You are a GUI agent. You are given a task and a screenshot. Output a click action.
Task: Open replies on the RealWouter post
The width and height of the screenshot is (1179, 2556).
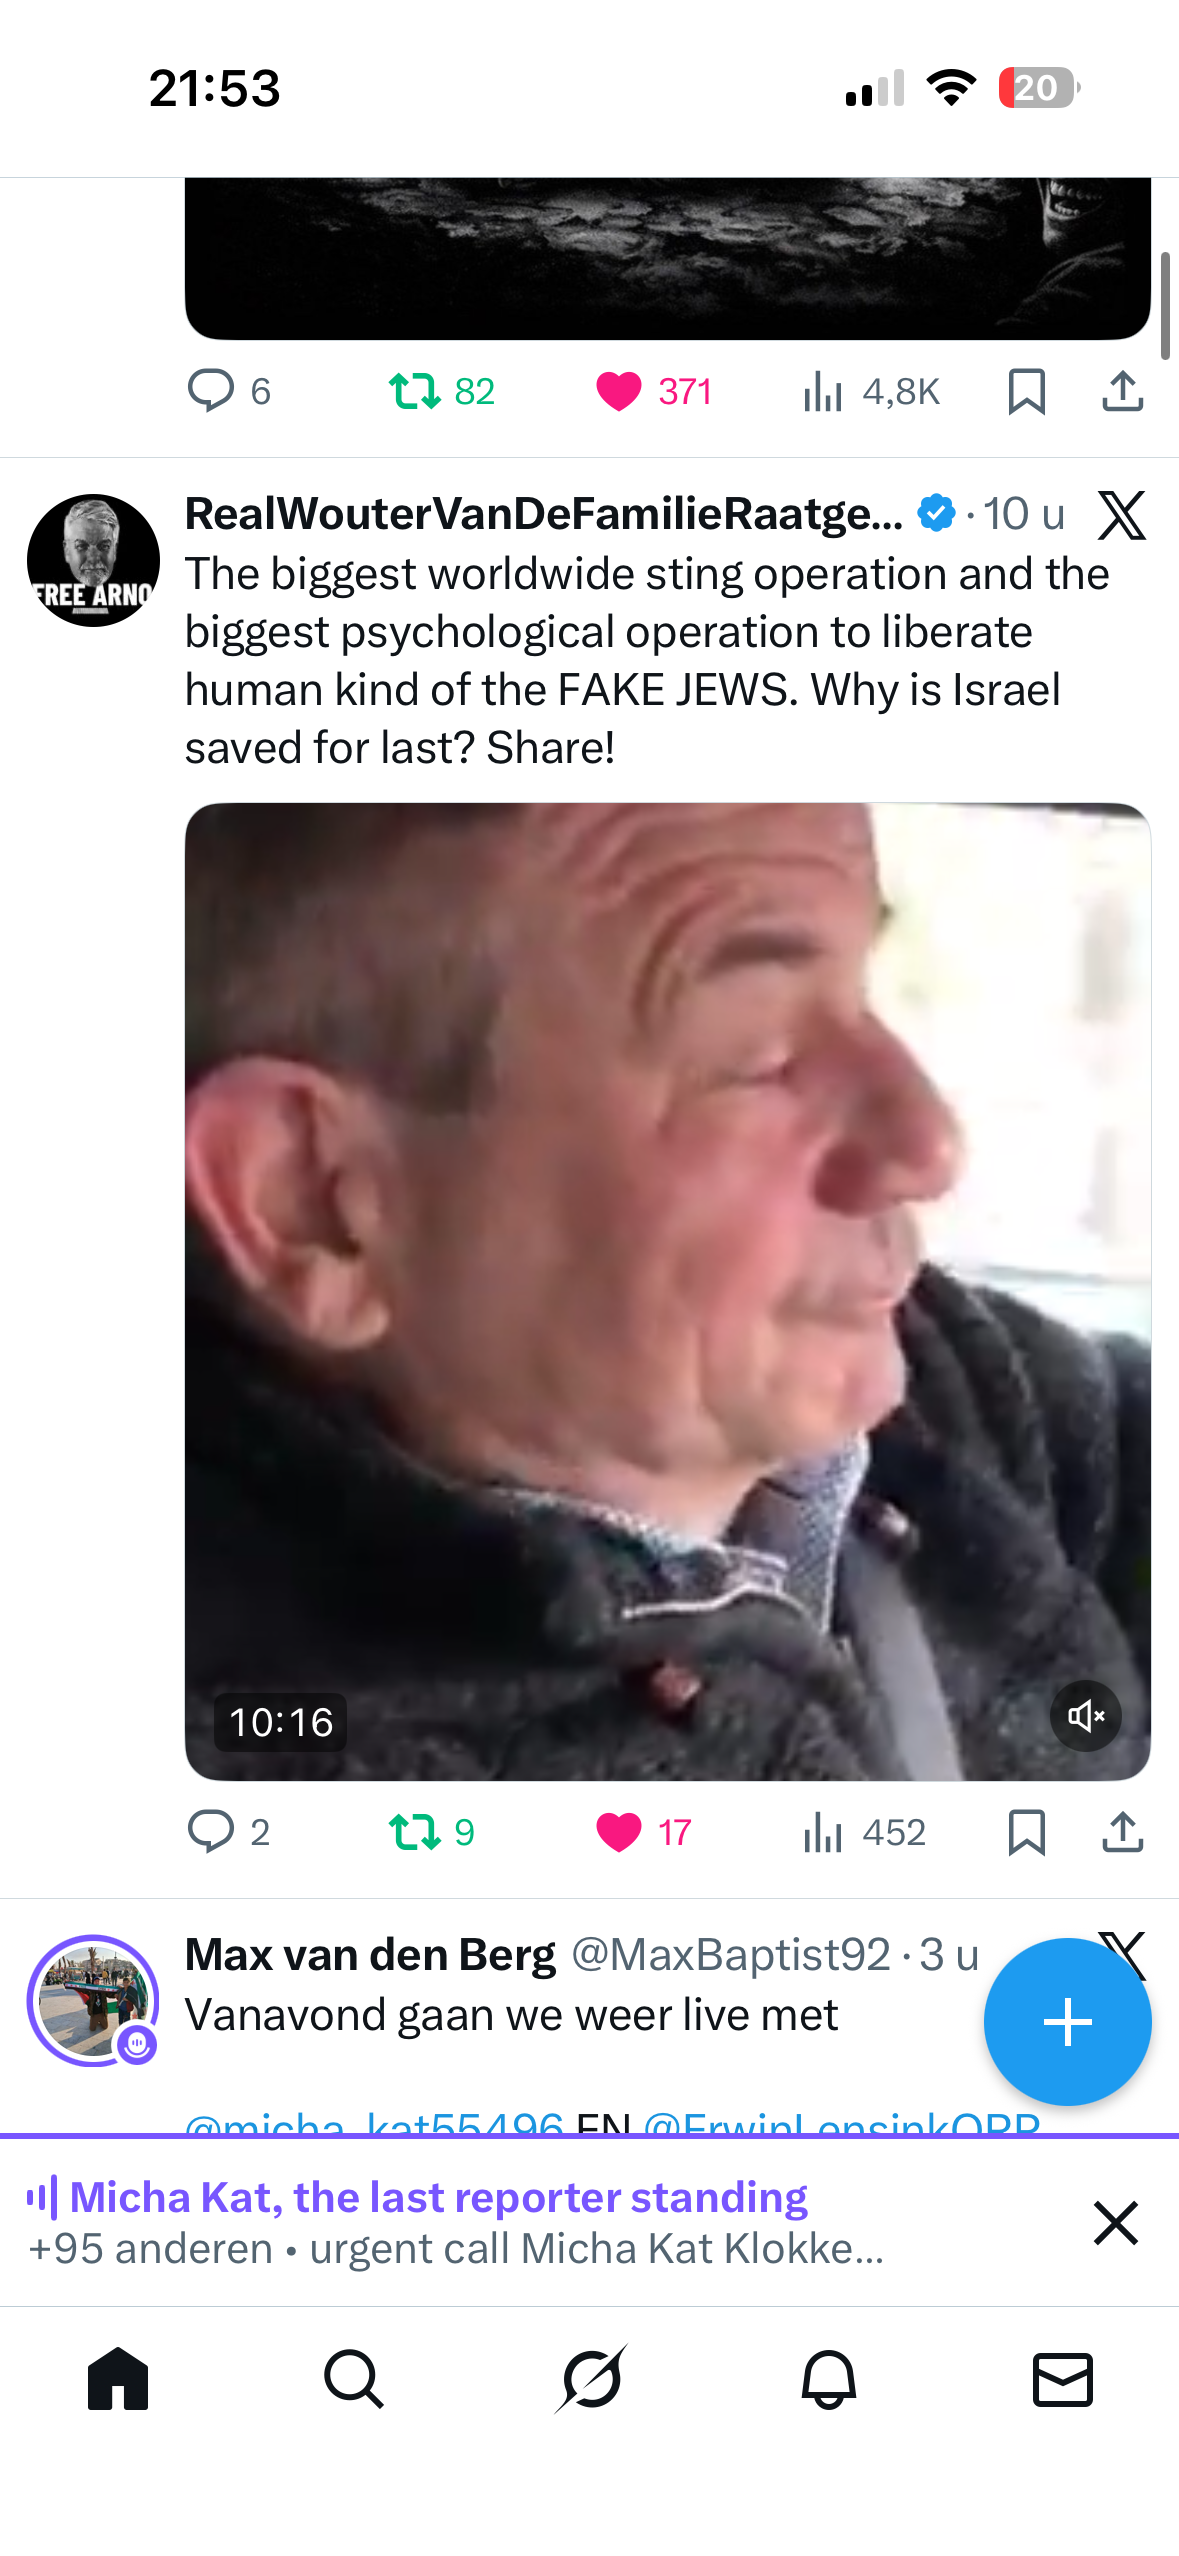point(229,1832)
